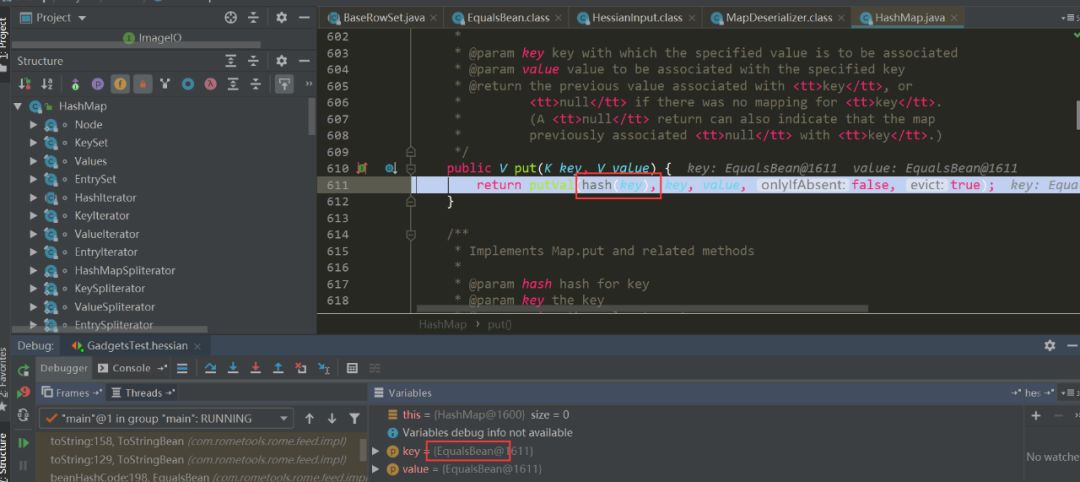Click the Frames list vertical scrollbar
This screenshot has width=1080, height=482.
pyautogui.click(x=364, y=449)
